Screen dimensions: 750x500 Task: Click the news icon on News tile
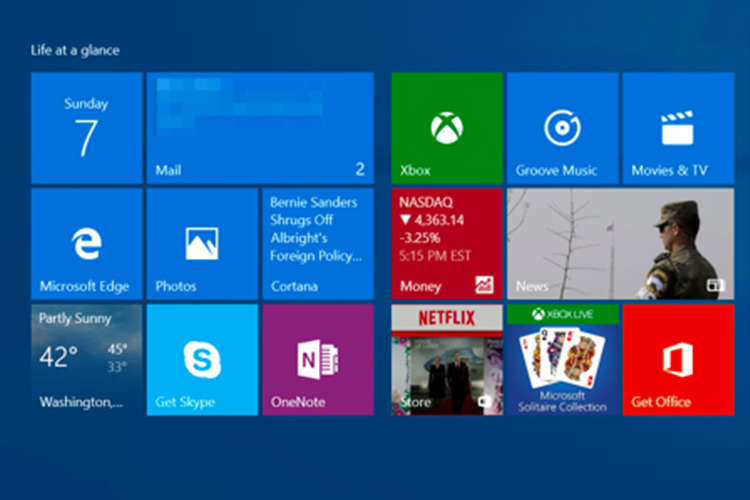[716, 286]
